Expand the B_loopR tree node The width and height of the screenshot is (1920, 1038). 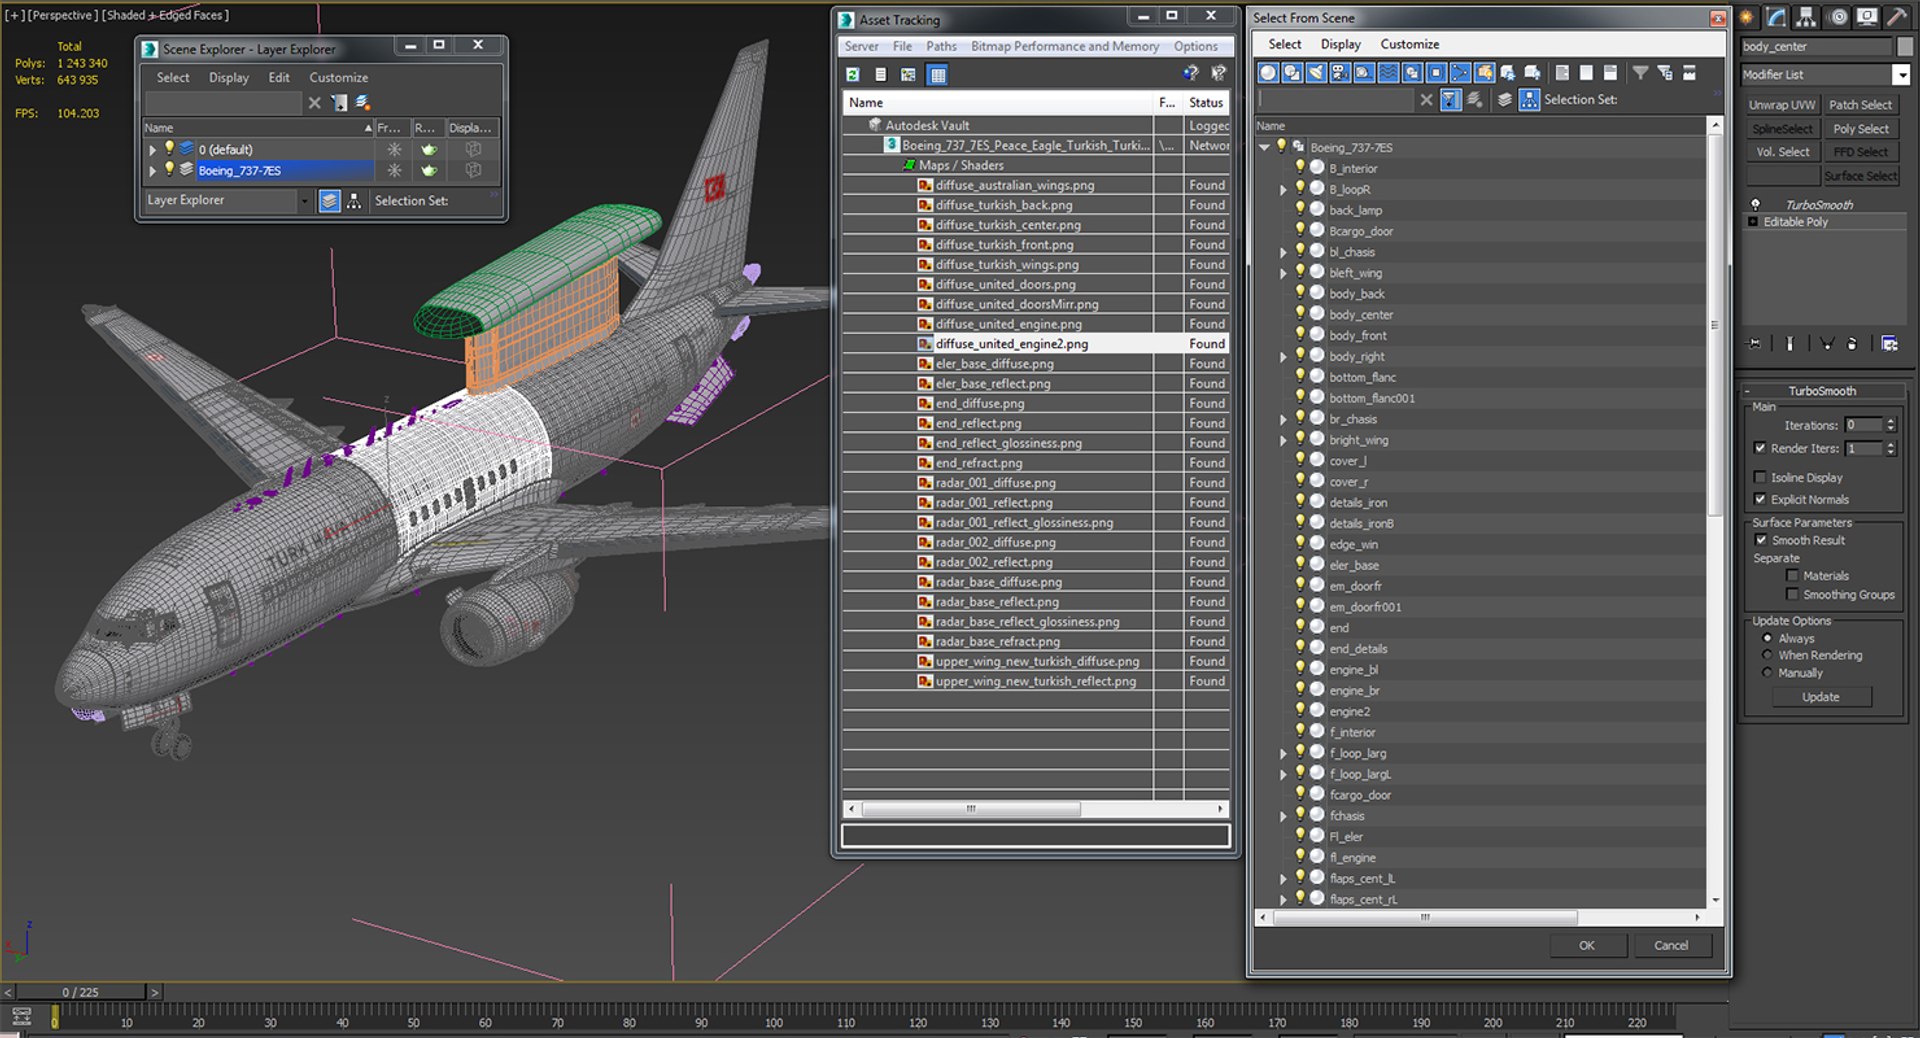coord(1283,189)
